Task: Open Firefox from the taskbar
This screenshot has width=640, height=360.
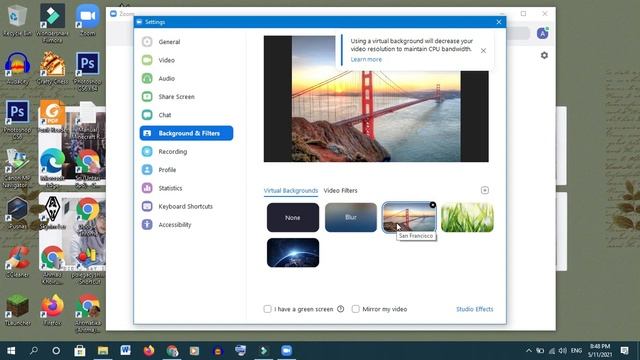Action: click(149, 351)
